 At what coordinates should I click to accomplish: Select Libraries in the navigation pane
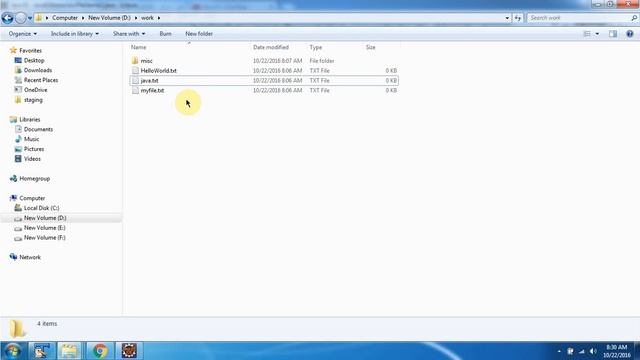tap(30, 120)
